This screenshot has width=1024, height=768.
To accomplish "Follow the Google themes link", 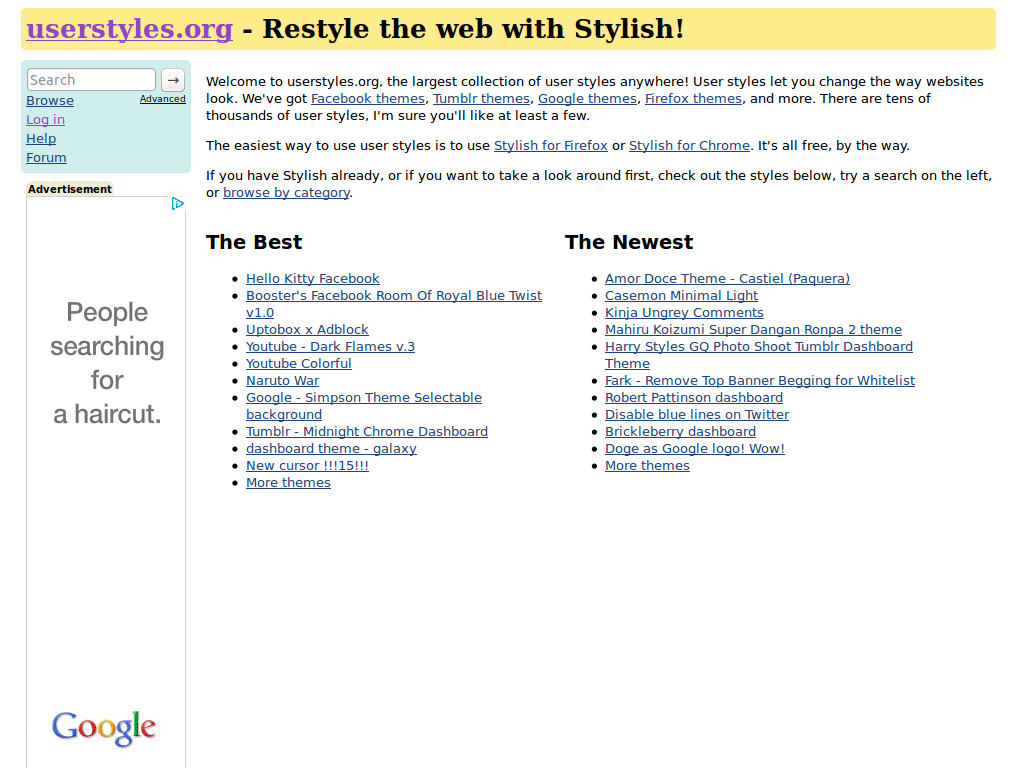I will [x=587, y=99].
